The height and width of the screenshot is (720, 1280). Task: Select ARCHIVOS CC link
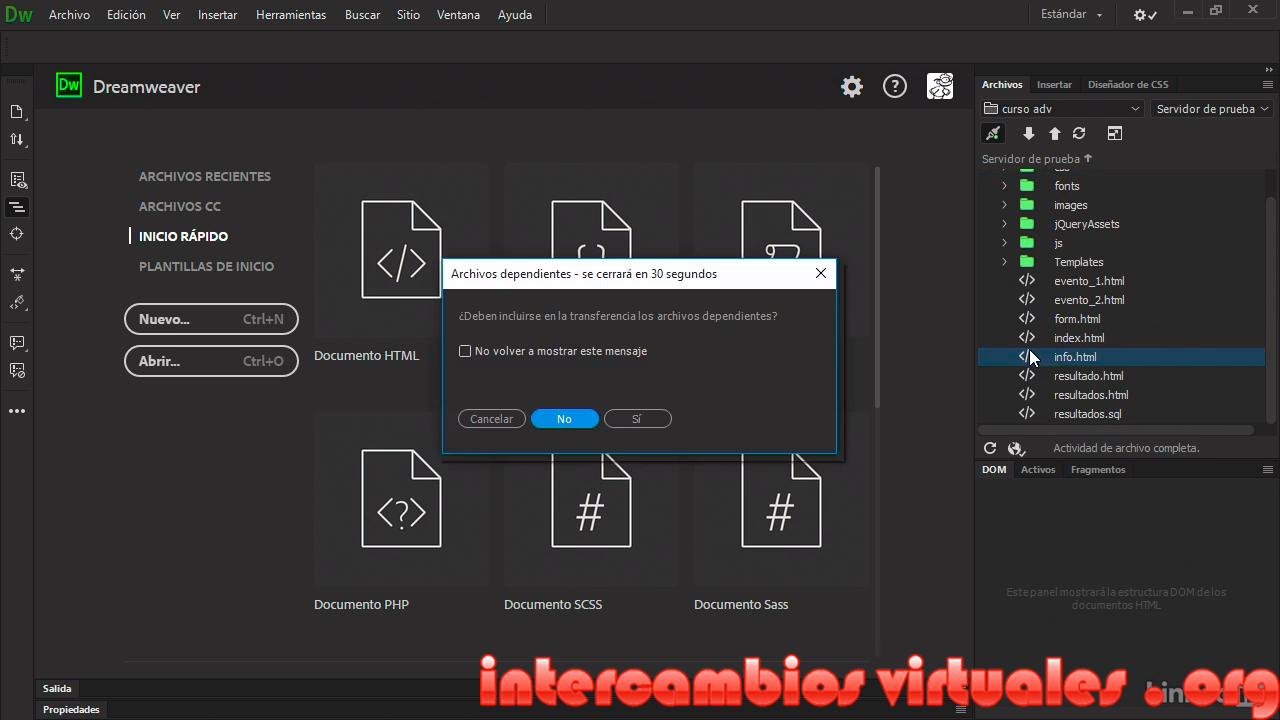180,207
